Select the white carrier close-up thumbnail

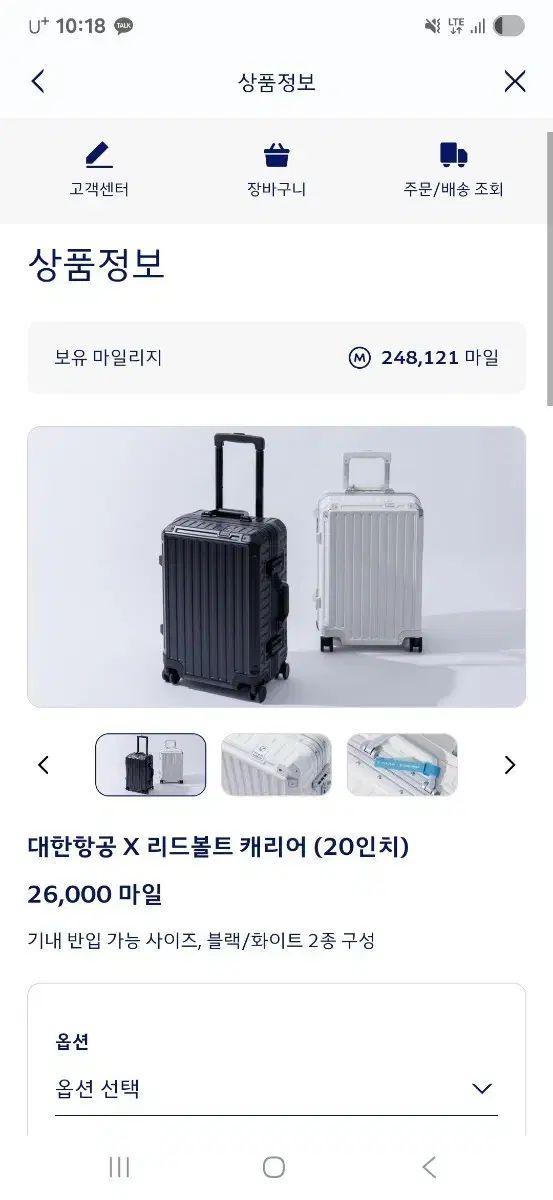point(276,765)
